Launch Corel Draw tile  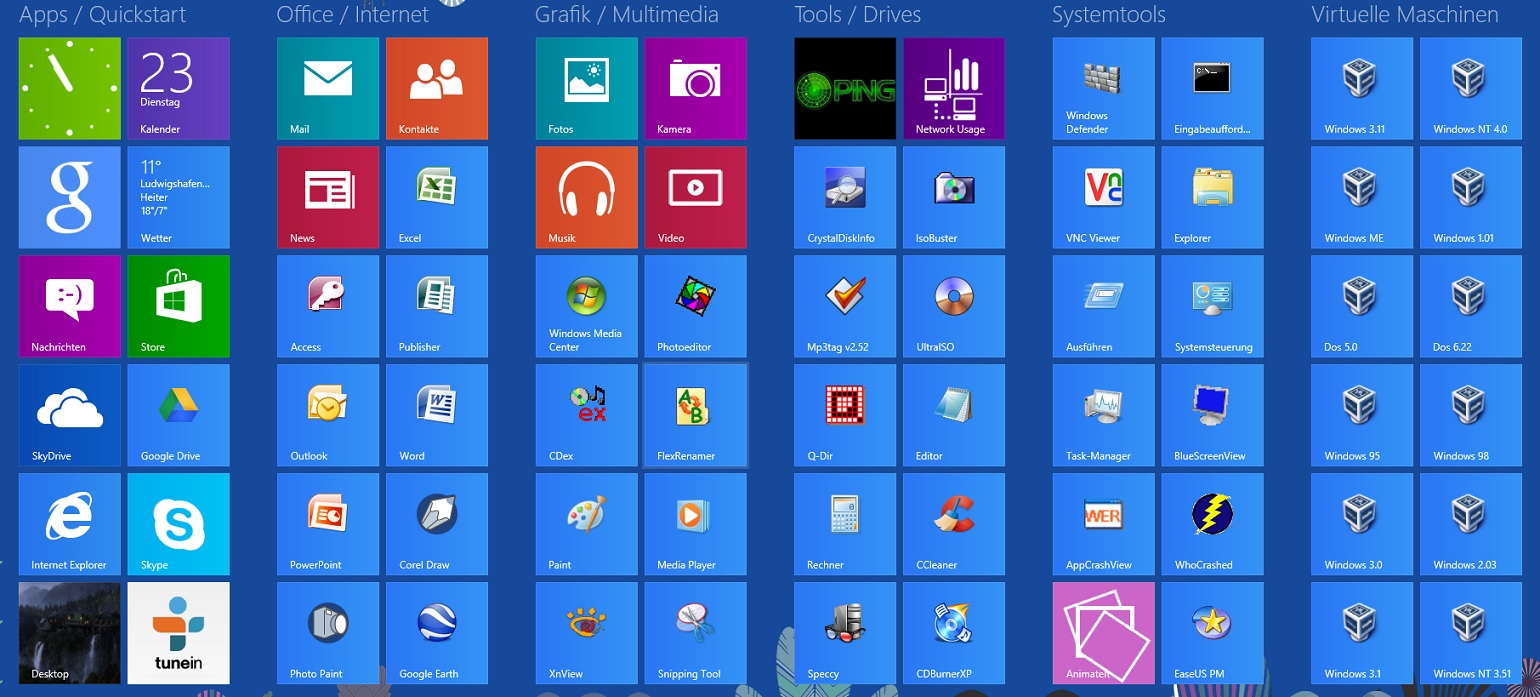tap(437, 524)
